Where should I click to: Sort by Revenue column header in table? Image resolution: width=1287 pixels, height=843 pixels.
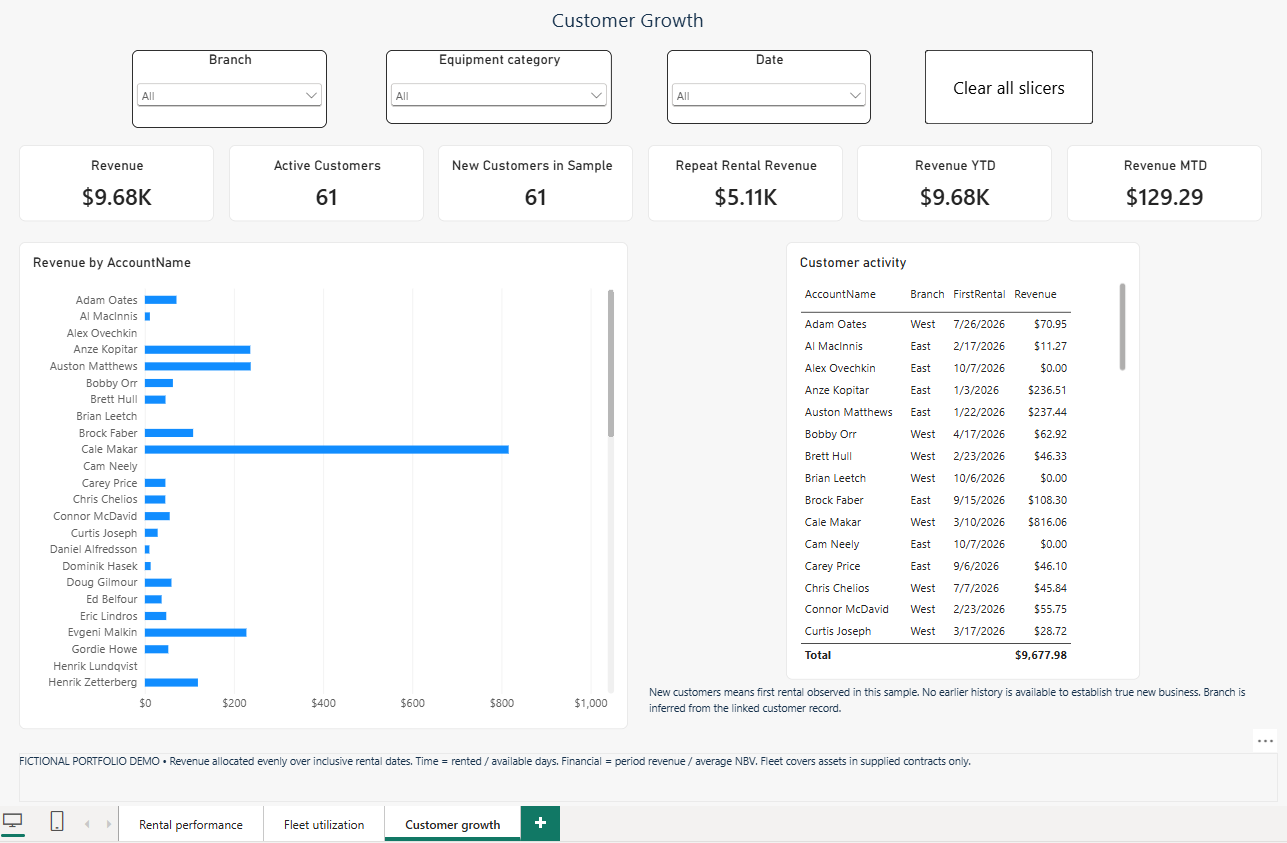click(1035, 294)
